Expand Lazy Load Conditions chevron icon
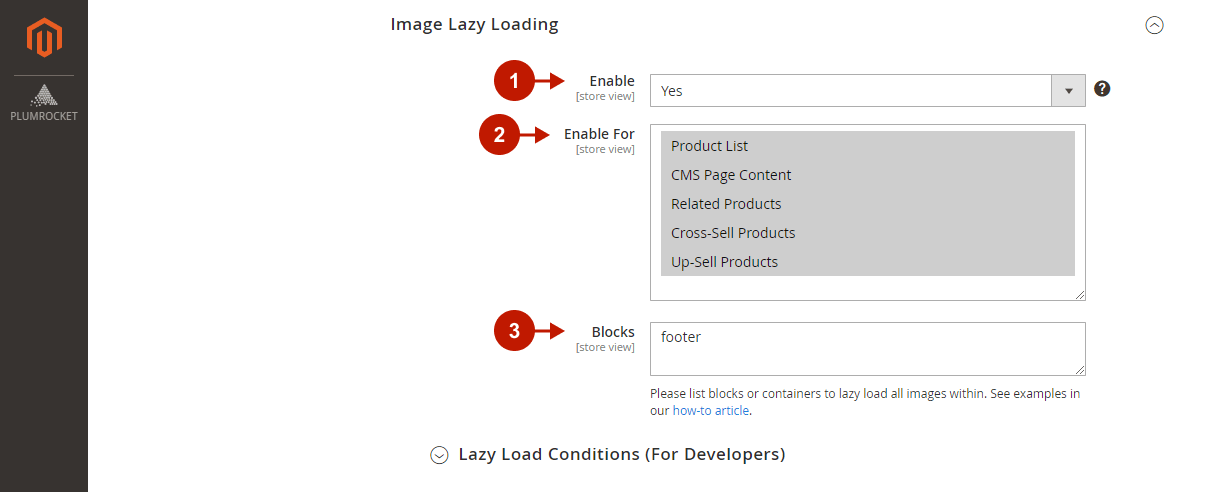The height and width of the screenshot is (492, 1206). tap(439, 455)
